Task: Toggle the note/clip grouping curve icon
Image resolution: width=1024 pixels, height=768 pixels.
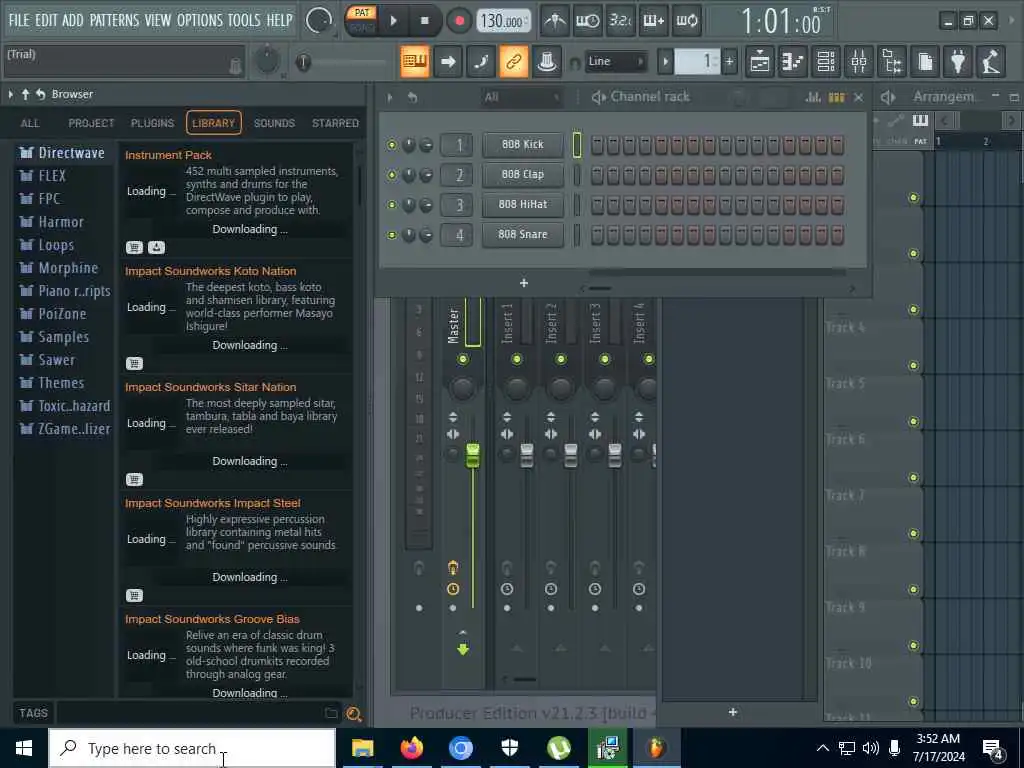Action: point(481,62)
